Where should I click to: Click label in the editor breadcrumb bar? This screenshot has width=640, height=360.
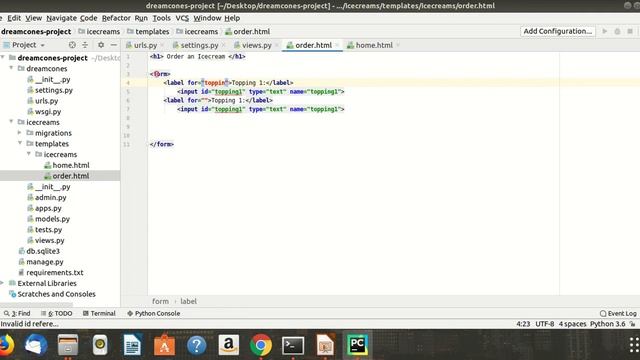click(x=189, y=301)
